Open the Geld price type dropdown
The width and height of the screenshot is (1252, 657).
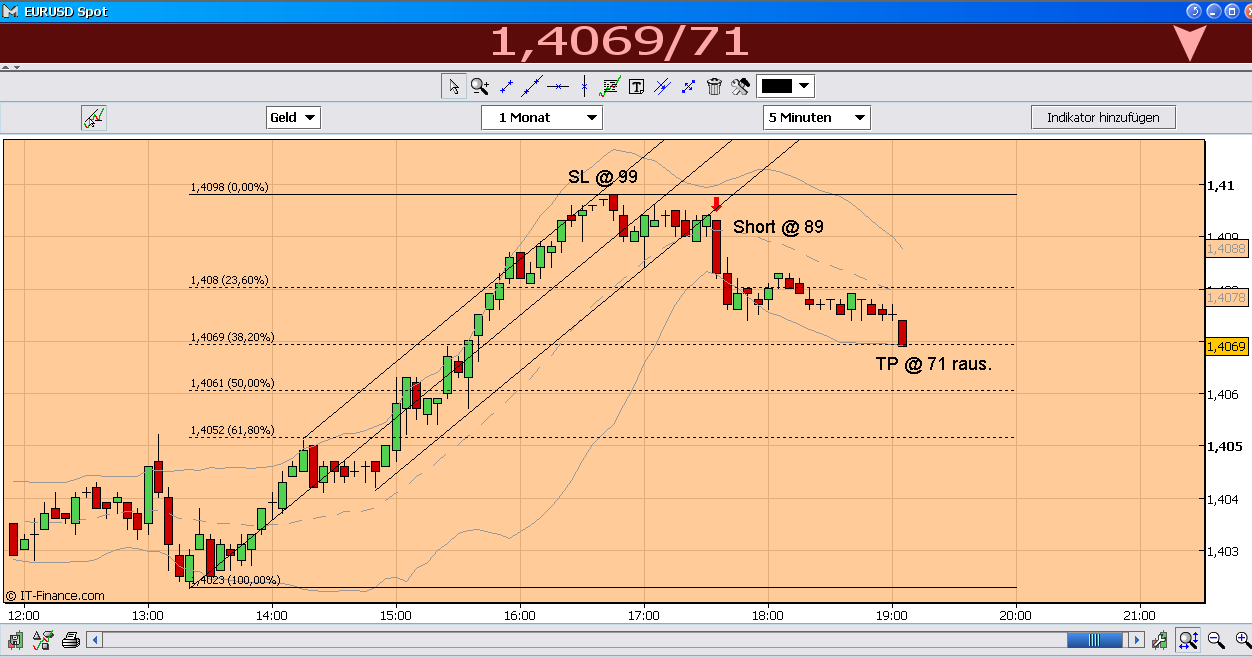(x=293, y=118)
